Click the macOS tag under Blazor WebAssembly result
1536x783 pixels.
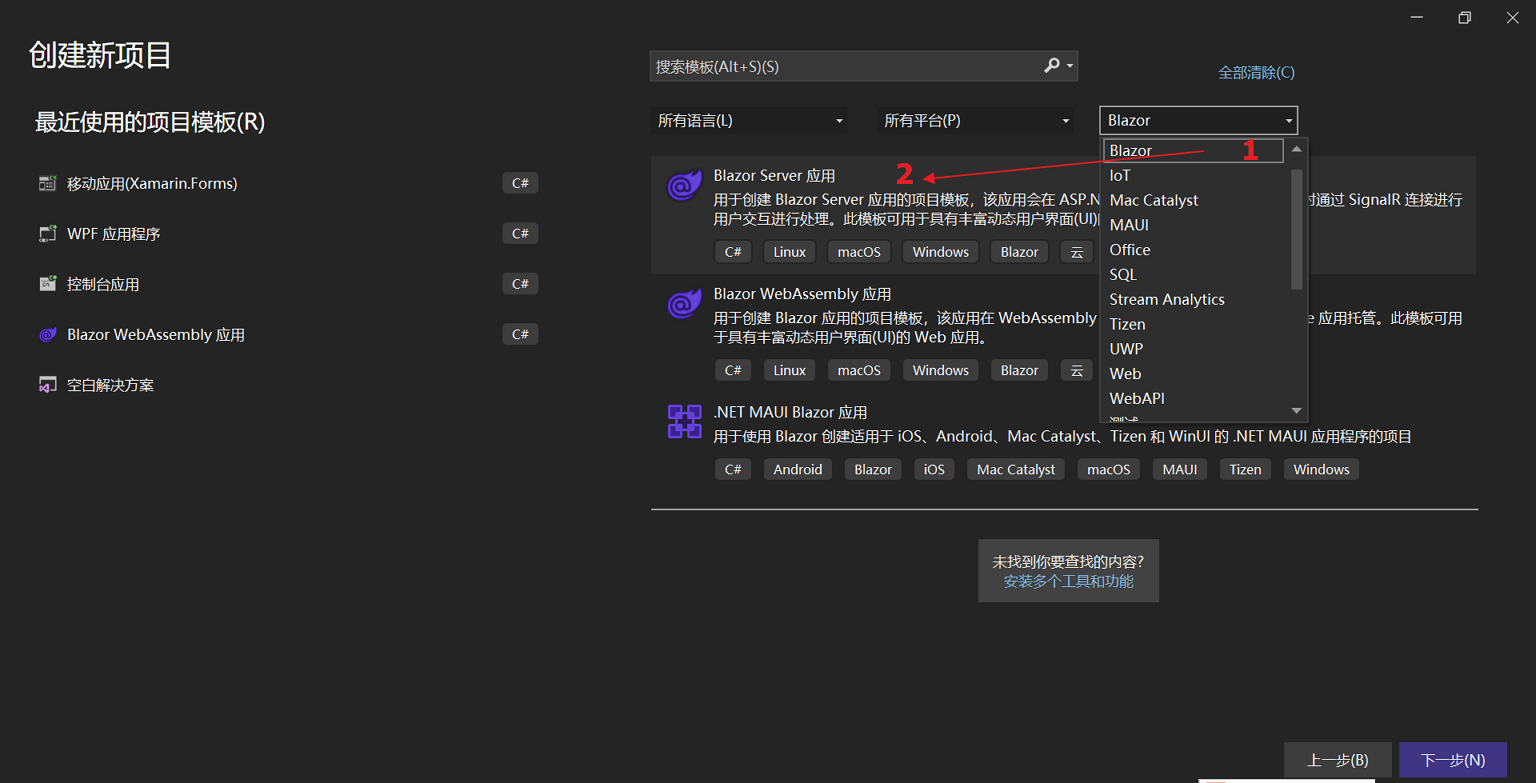coord(859,370)
